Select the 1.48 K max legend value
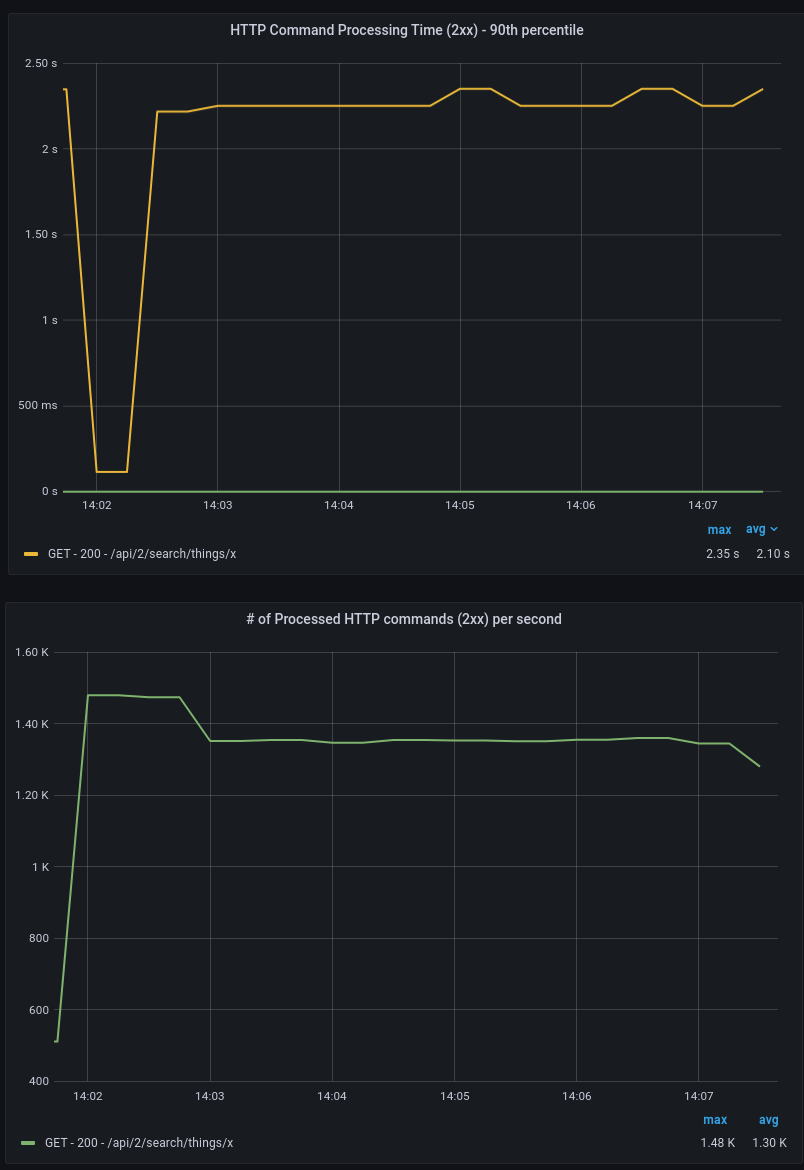 tap(718, 1143)
